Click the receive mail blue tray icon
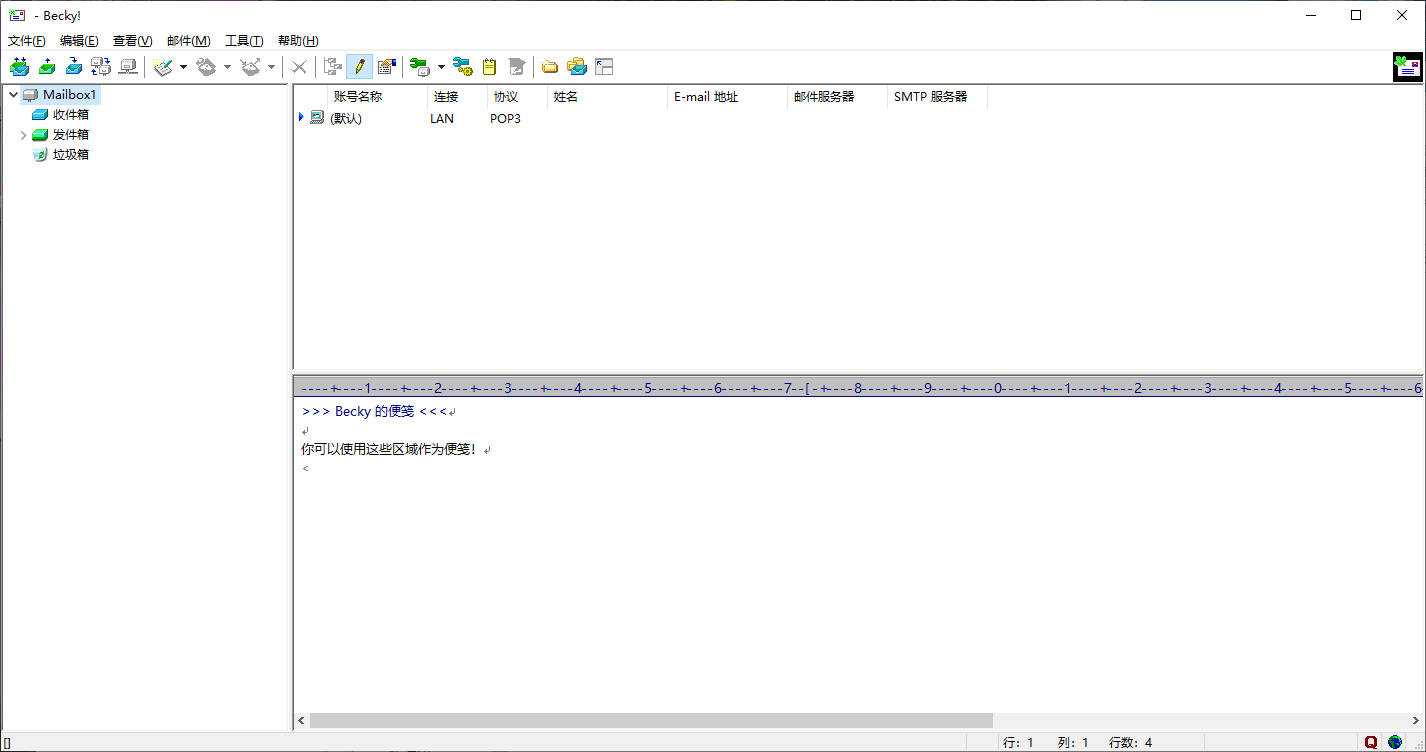 click(x=74, y=67)
